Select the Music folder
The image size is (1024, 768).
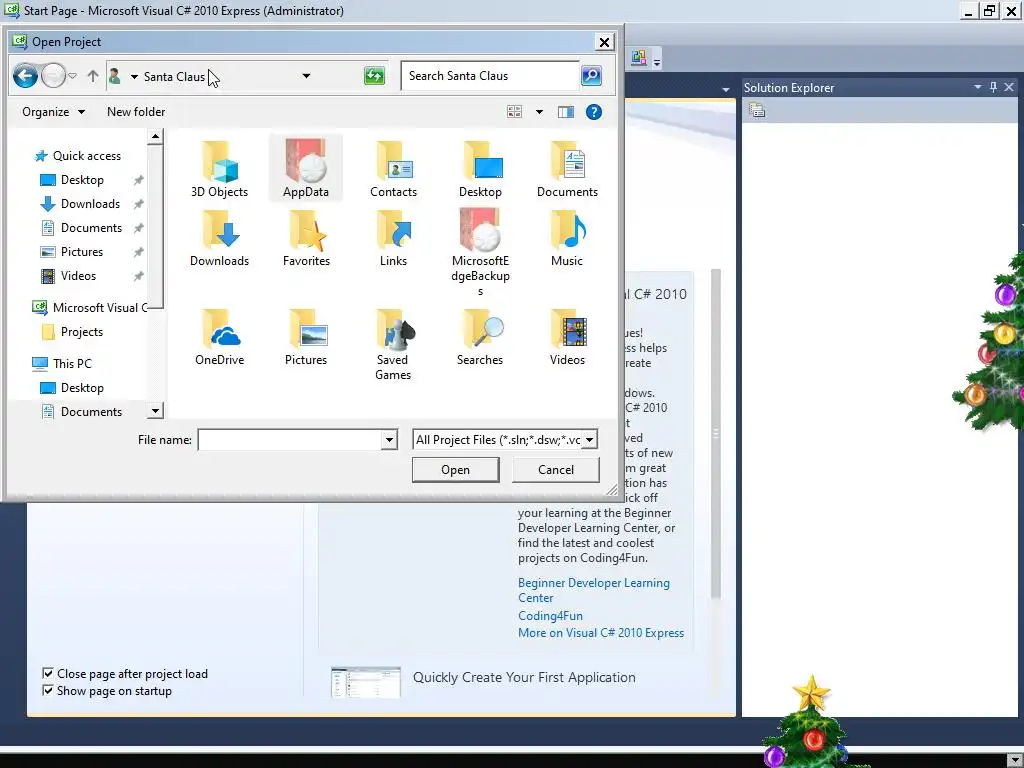tap(567, 238)
